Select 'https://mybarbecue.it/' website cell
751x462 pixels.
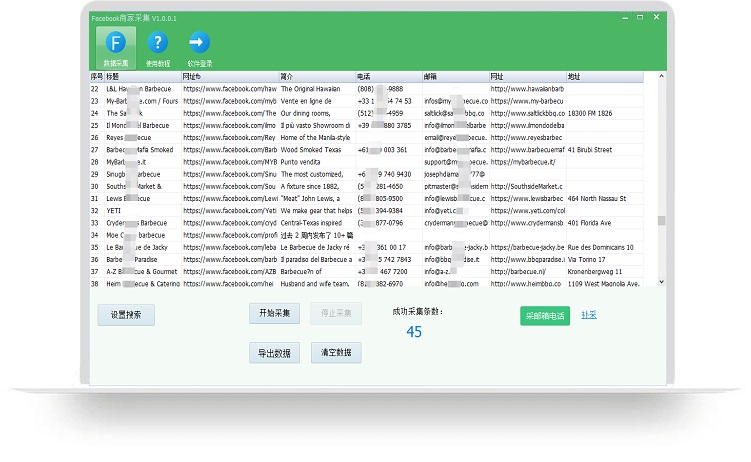coord(527,162)
